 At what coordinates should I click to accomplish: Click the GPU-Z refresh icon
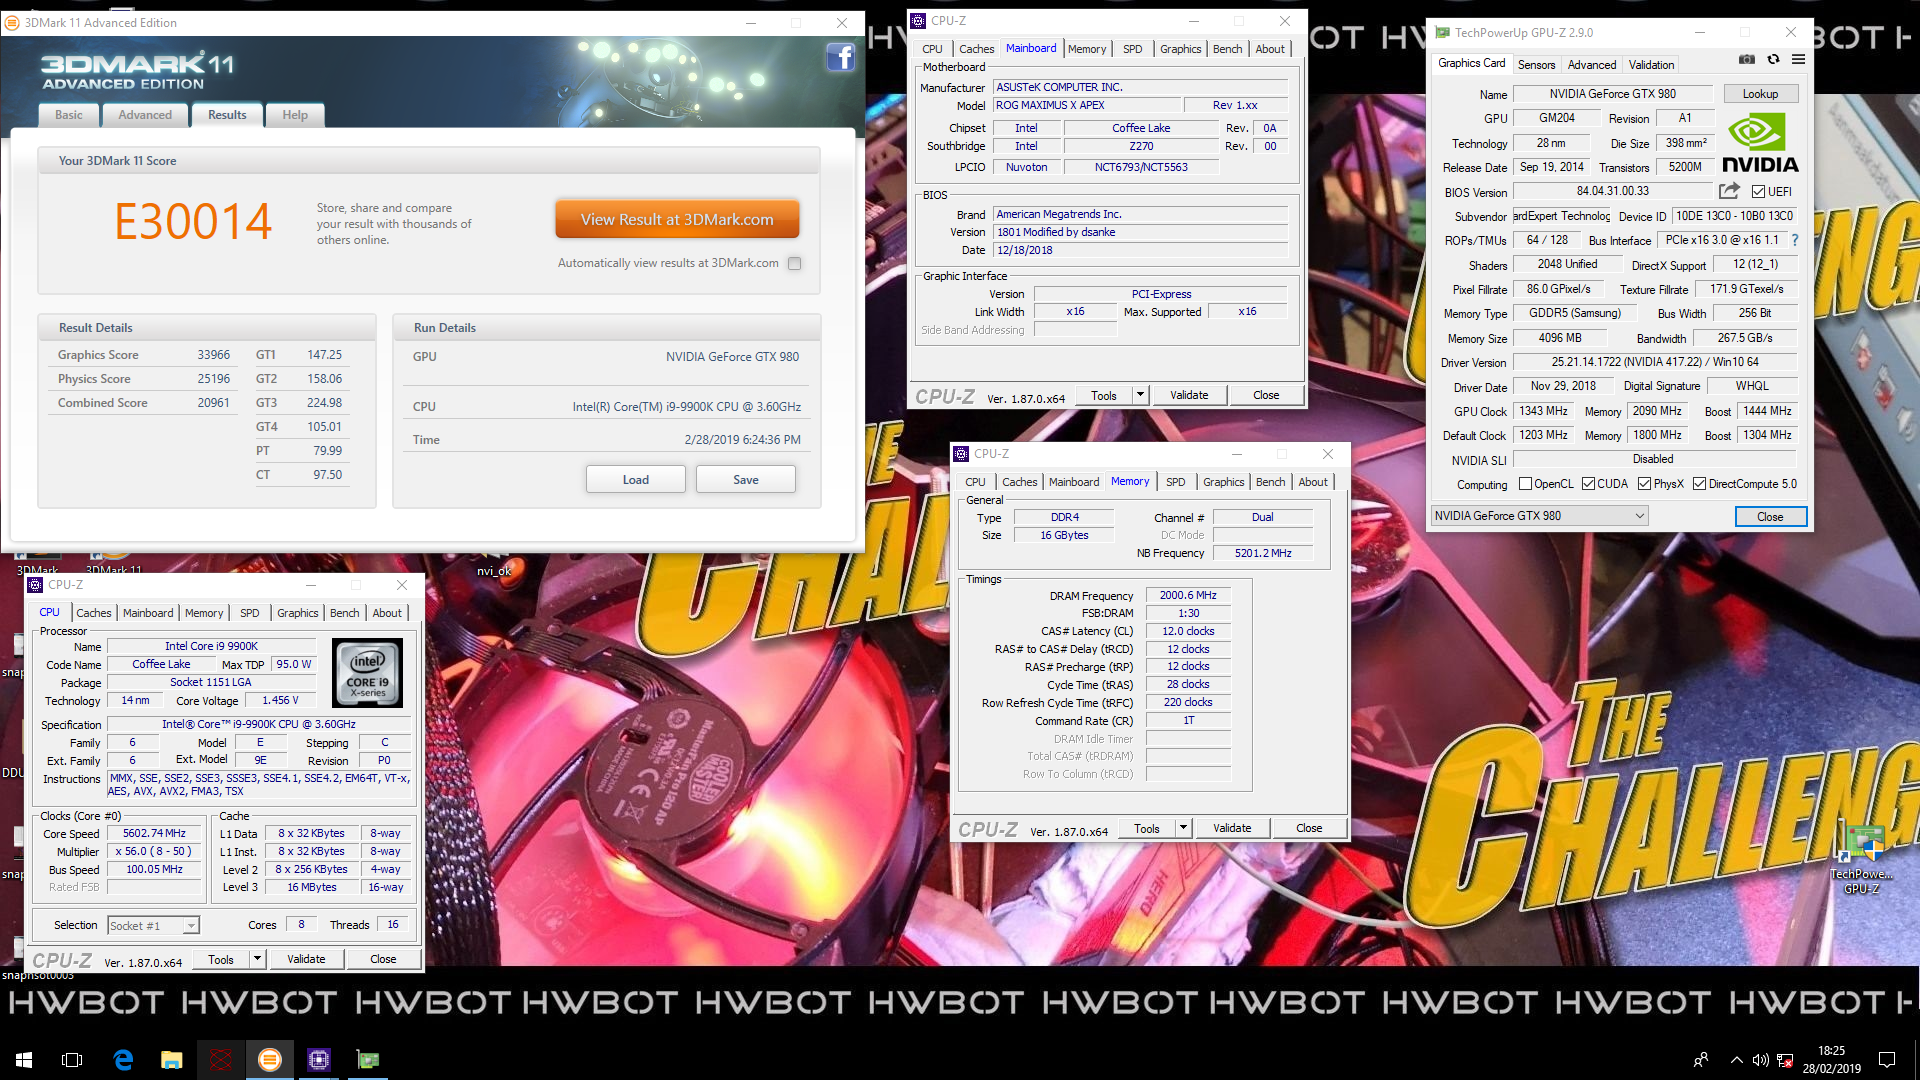click(1773, 60)
